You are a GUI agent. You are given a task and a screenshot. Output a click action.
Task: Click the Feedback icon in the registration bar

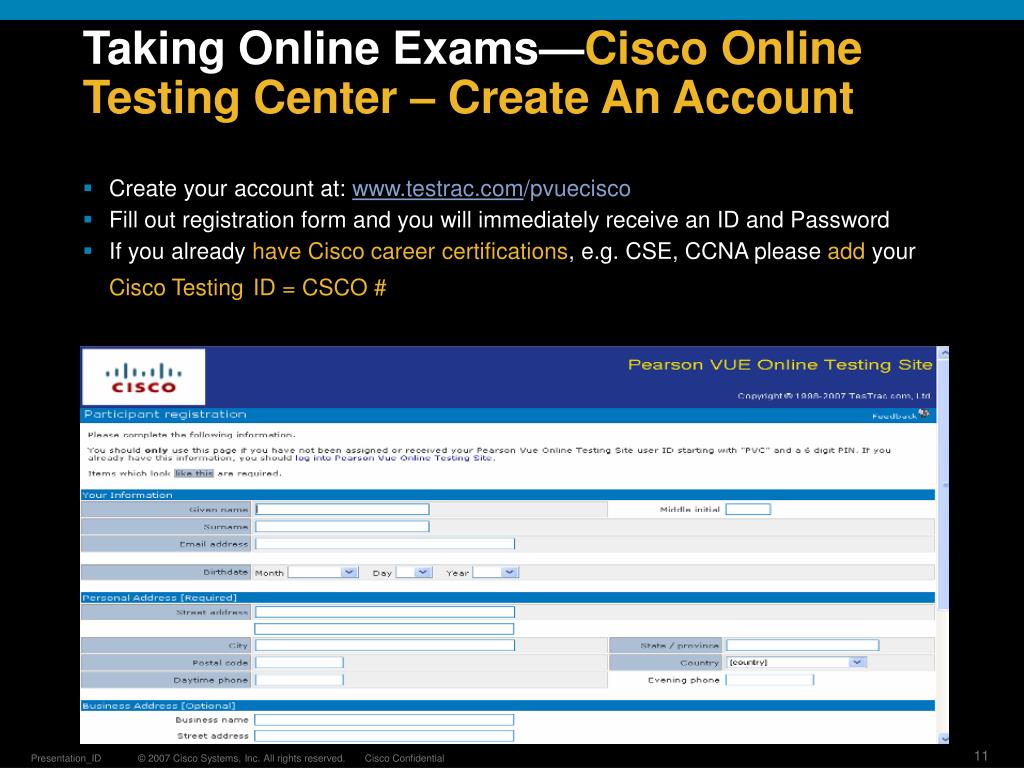923,414
